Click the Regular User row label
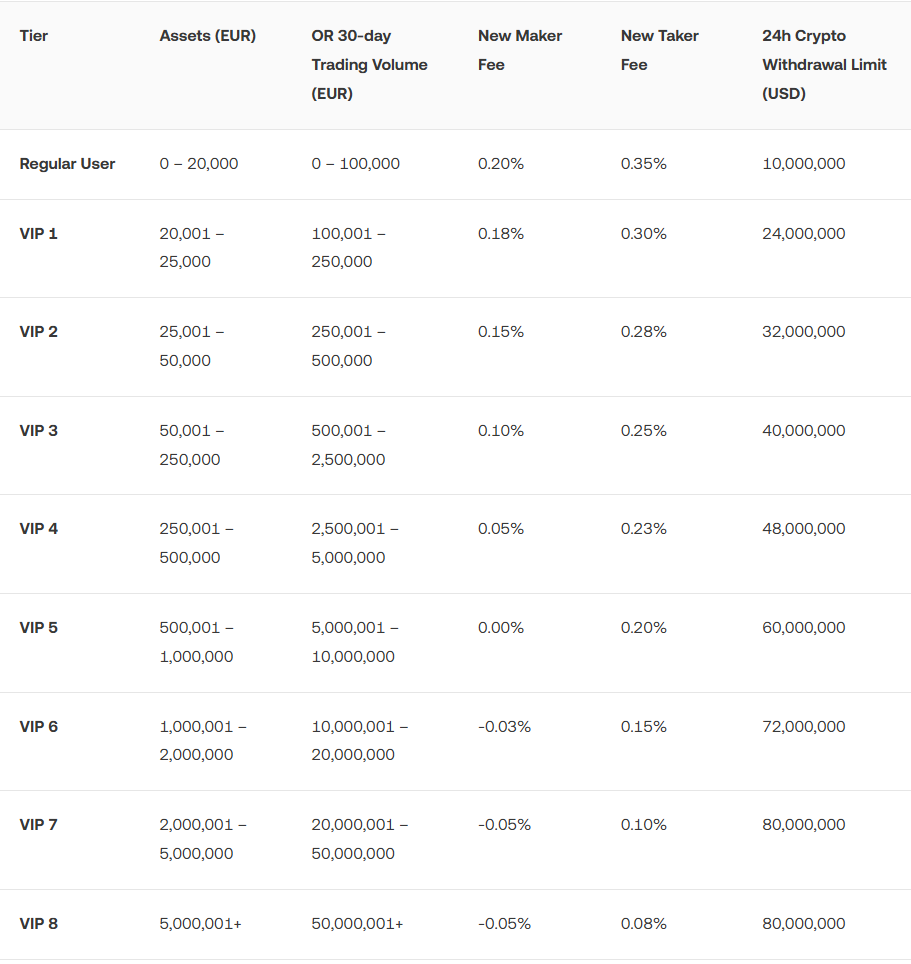This screenshot has width=911, height=964. coord(67,164)
